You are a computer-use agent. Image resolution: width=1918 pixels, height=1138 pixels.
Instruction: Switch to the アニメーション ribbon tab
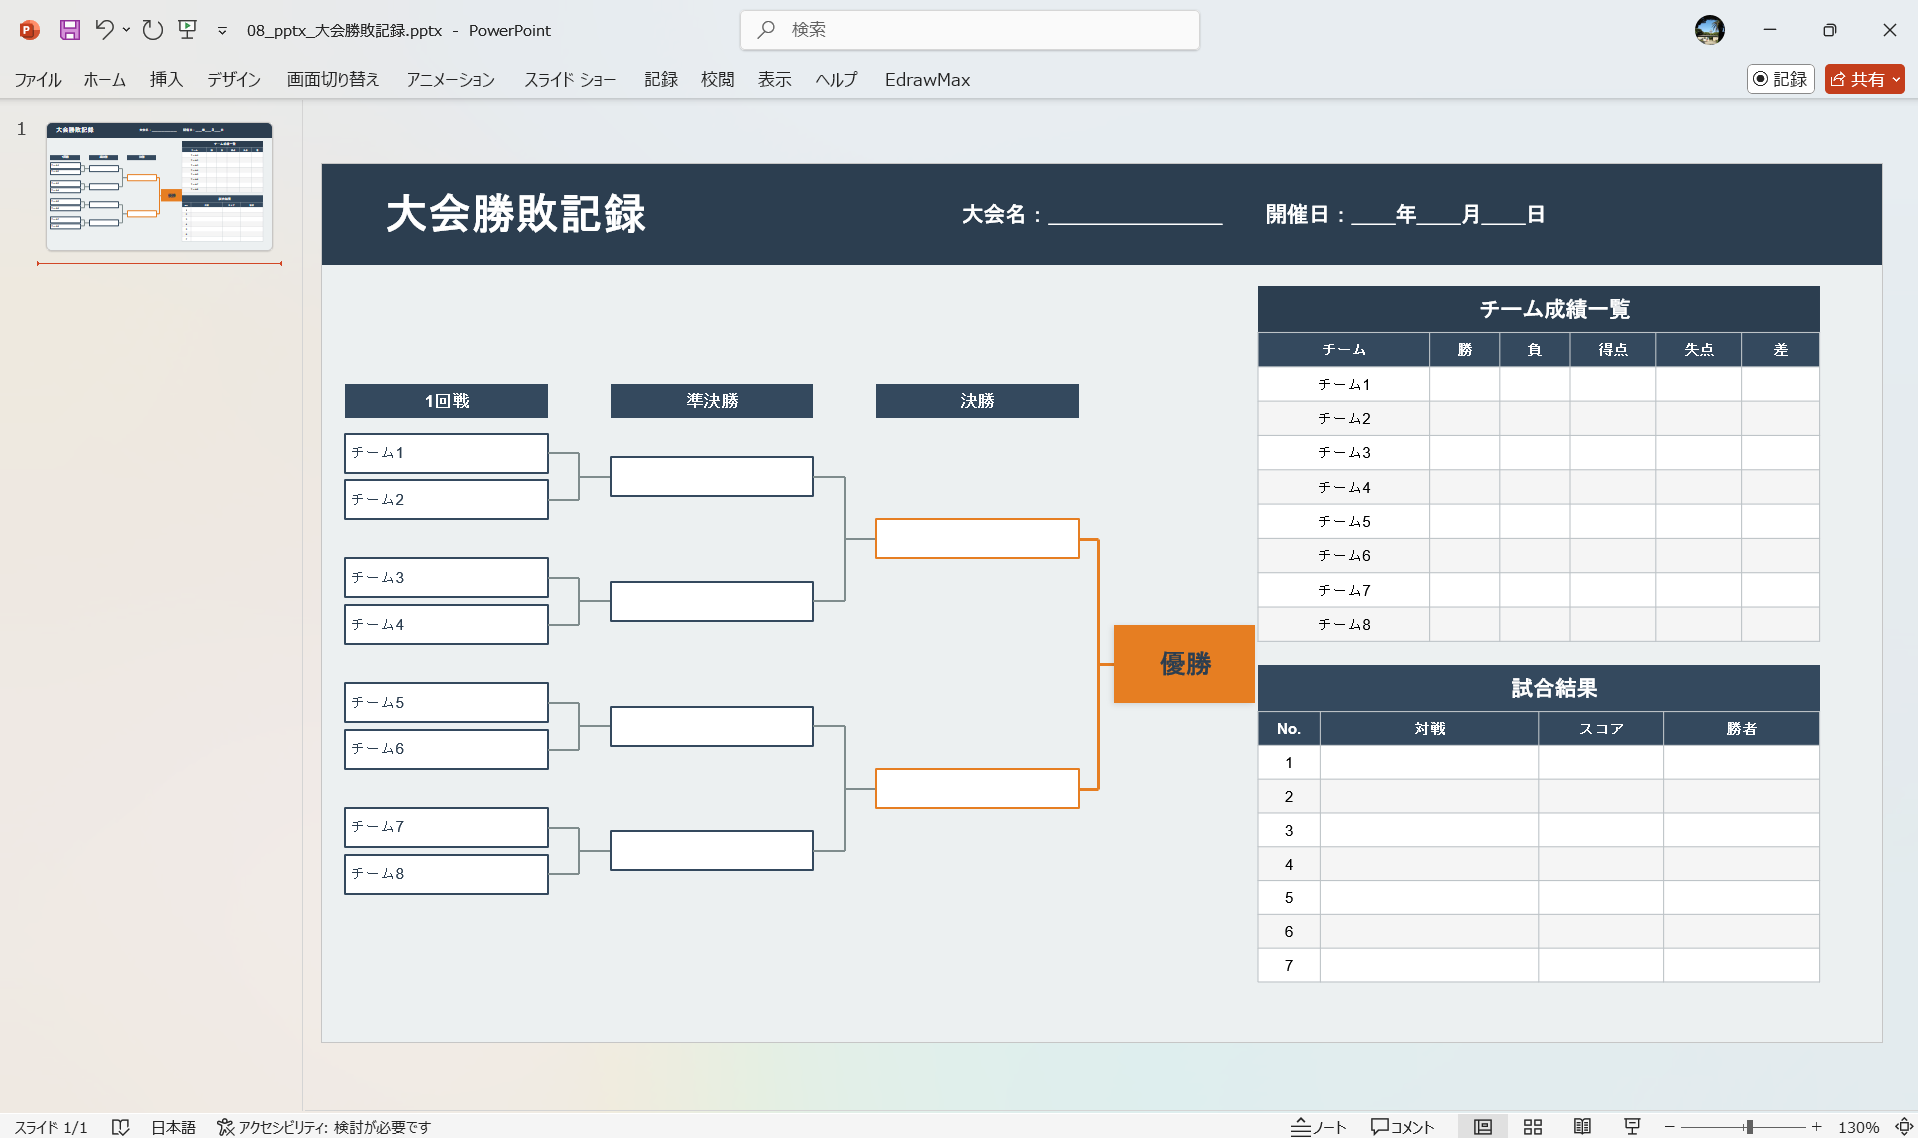pyautogui.click(x=449, y=79)
